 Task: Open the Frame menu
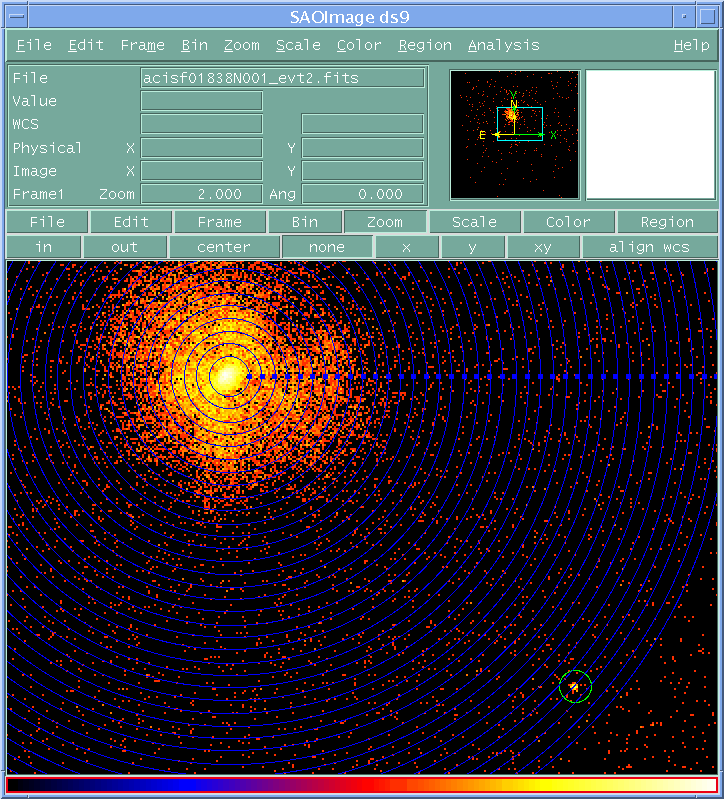(x=142, y=45)
